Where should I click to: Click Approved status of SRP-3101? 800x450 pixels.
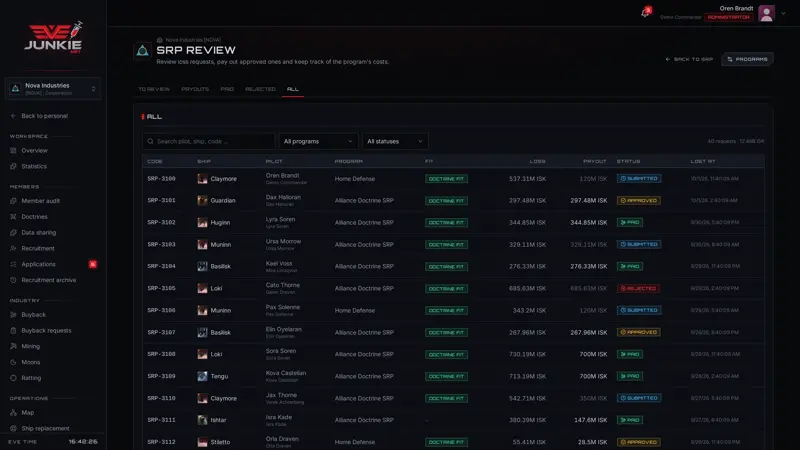(638, 201)
